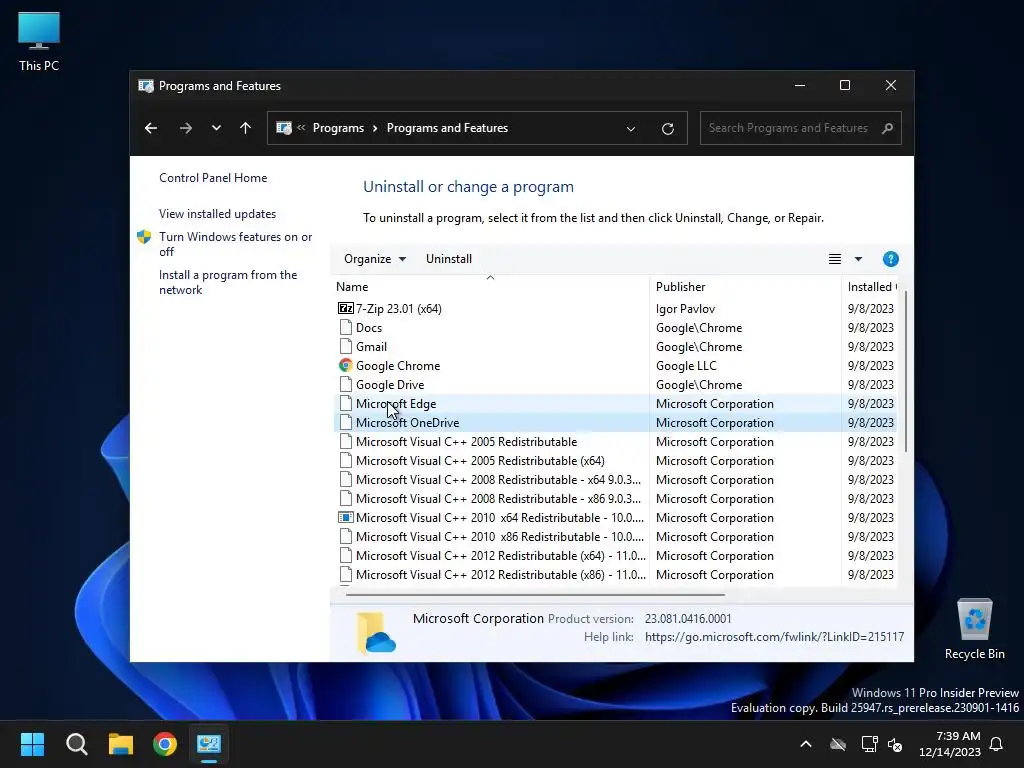Open recent locations chevron dropdown

pyautogui.click(x=216, y=128)
